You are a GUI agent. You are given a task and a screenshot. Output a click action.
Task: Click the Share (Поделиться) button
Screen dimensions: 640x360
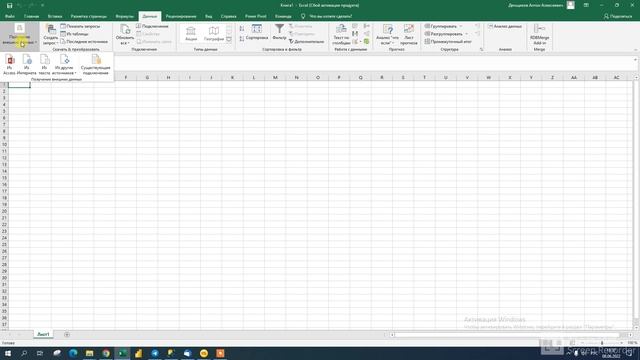pos(618,16)
